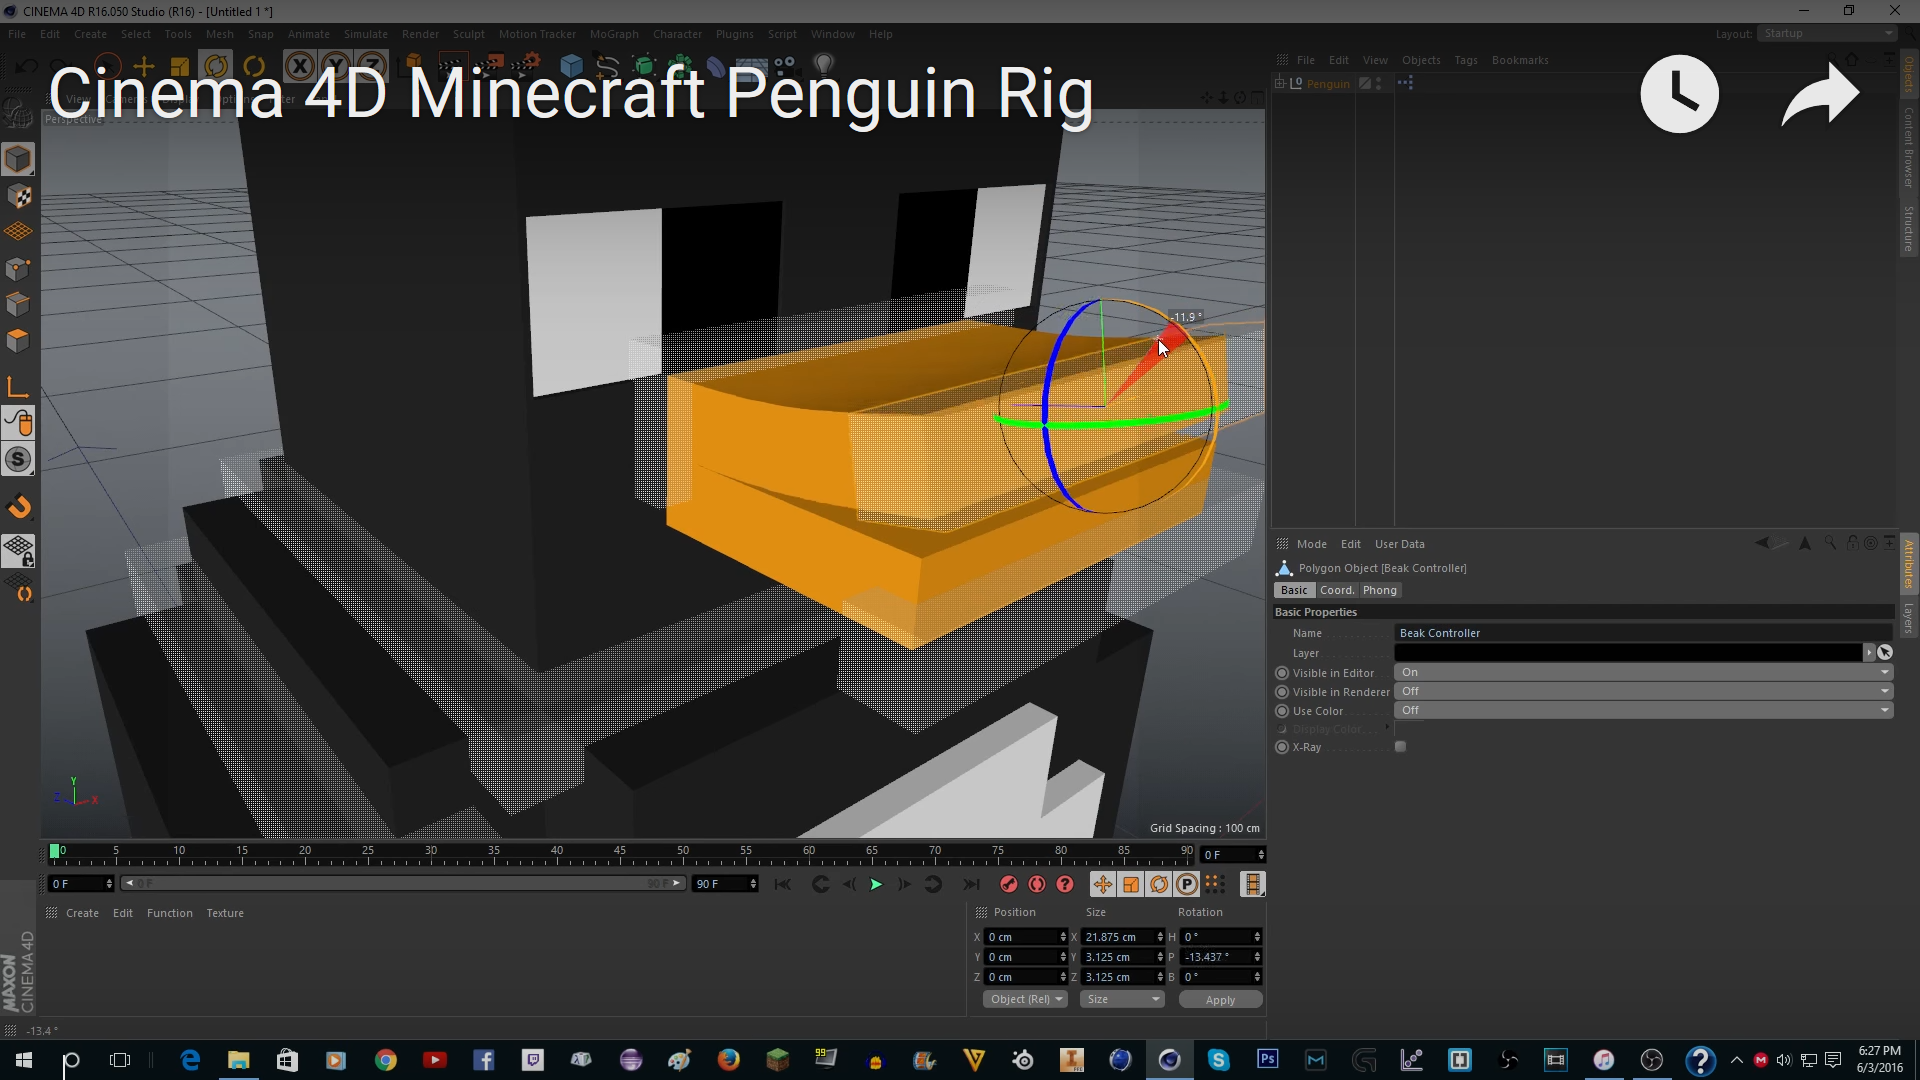The height and width of the screenshot is (1080, 1920).
Task: Open the Render Queue film strip icon in timeline bar
Action: click(1252, 884)
